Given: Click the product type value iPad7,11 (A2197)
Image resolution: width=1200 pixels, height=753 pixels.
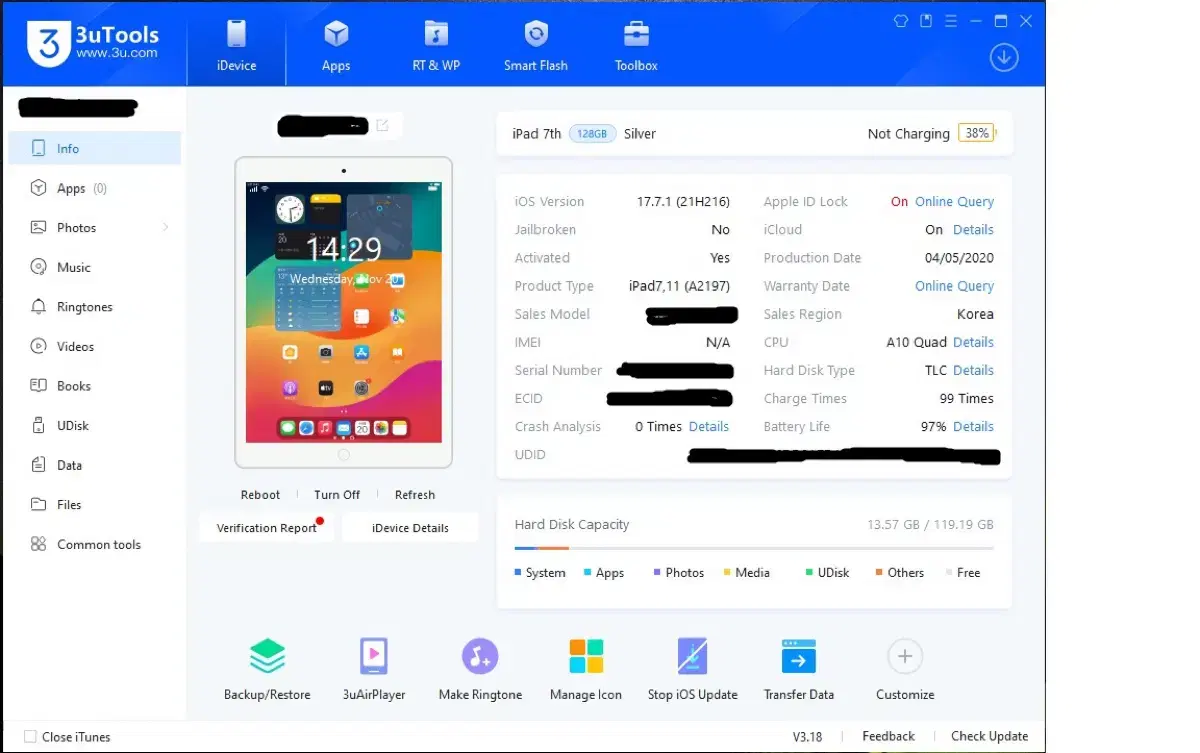Looking at the screenshot, I should click(679, 286).
